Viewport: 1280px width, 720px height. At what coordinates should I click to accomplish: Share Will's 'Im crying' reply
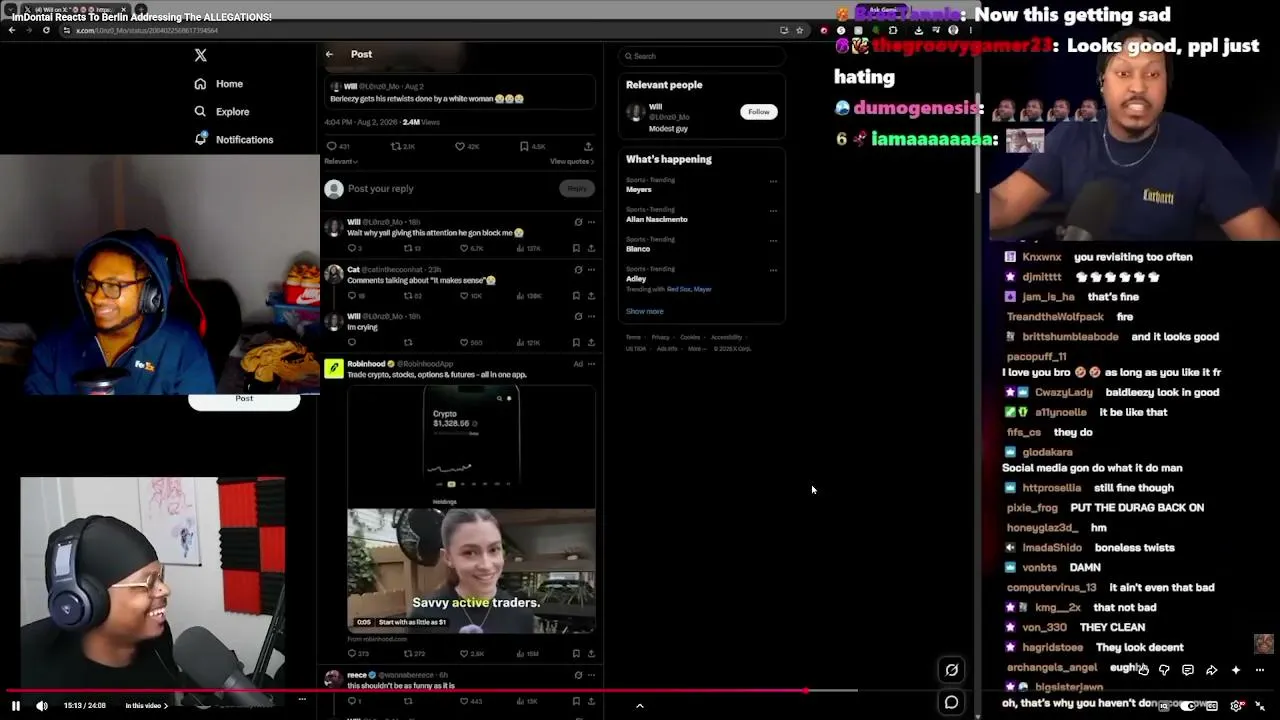pyautogui.click(x=591, y=343)
